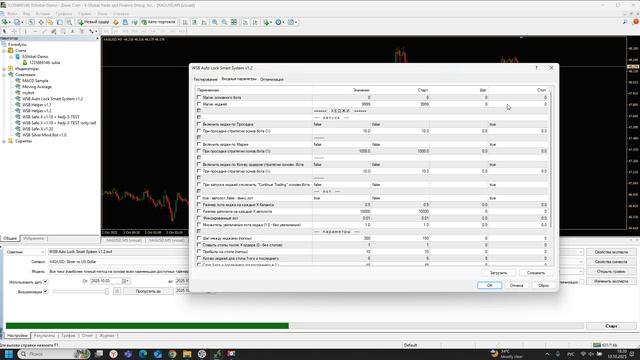Toggle the chart auto scroll icon

(x=245, y=22)
